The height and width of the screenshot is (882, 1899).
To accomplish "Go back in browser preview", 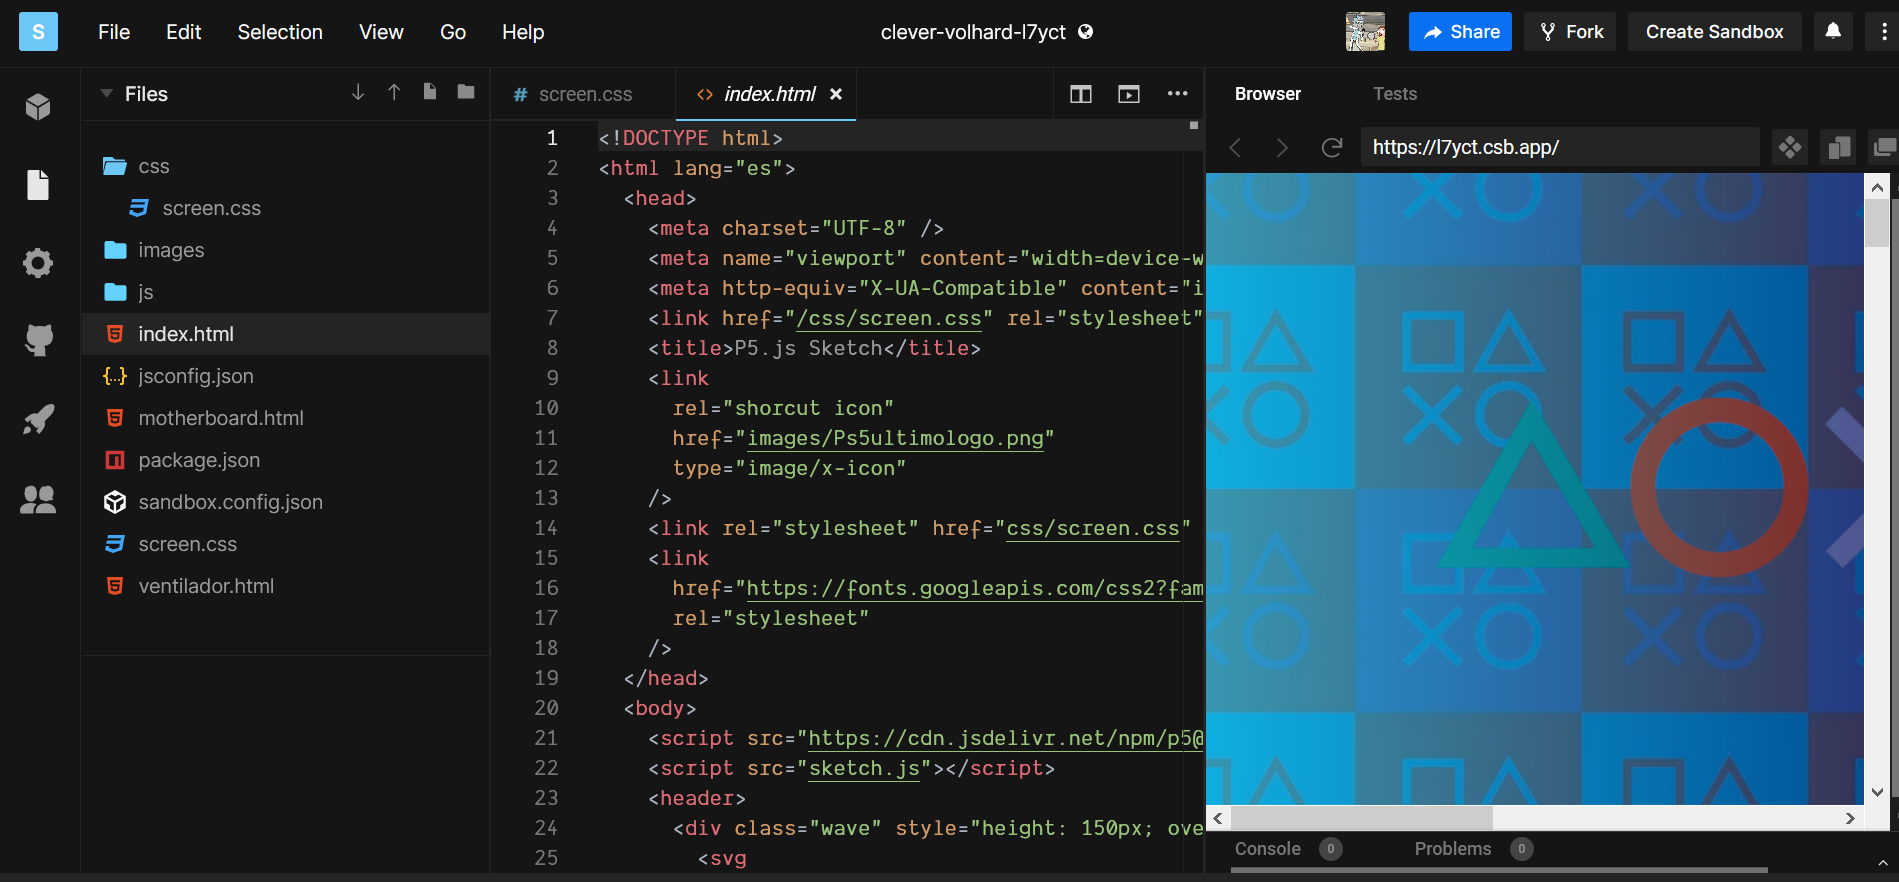I will (1235, 148).
